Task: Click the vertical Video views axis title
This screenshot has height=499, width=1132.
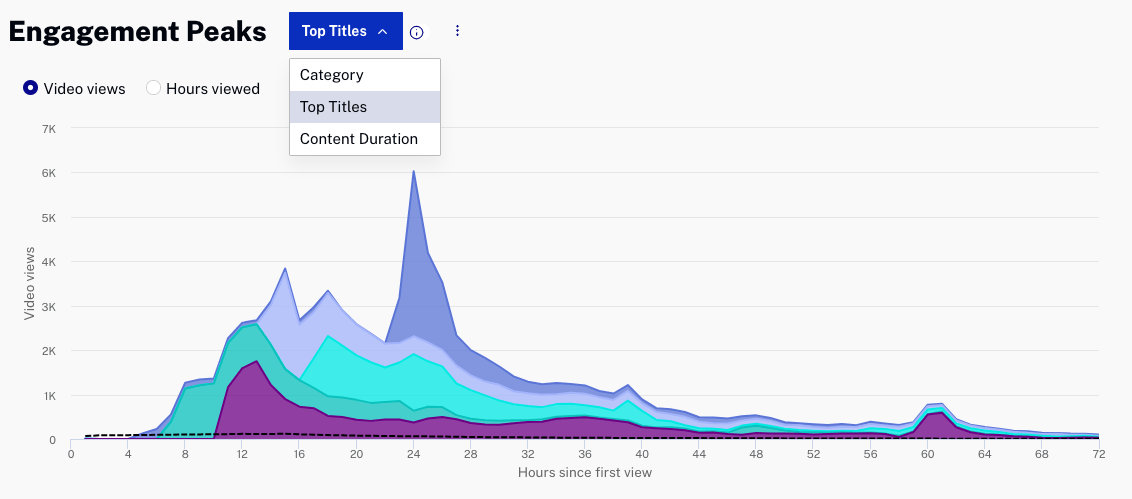Action: point(30,283)
